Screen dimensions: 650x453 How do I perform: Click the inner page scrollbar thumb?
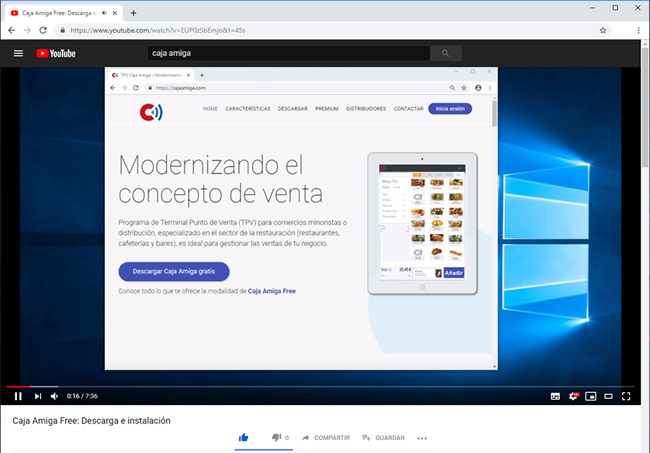pos(495,113)
